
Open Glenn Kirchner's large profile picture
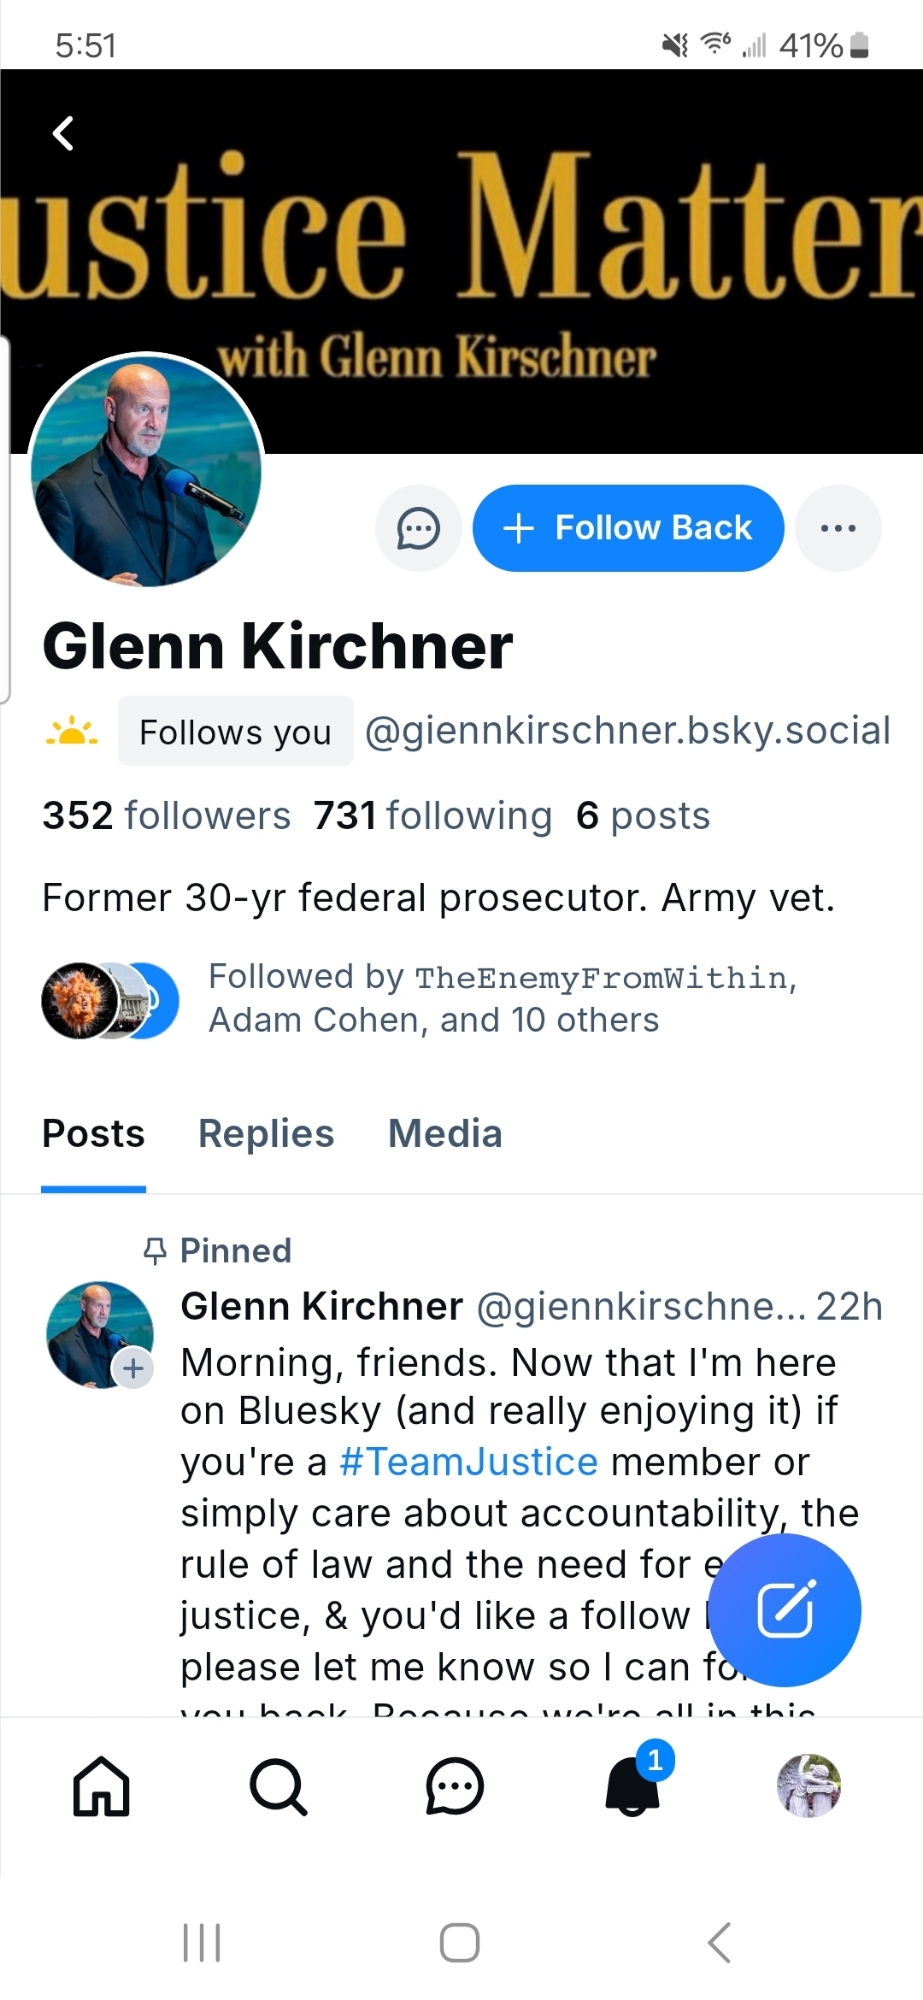click(146, 470)
